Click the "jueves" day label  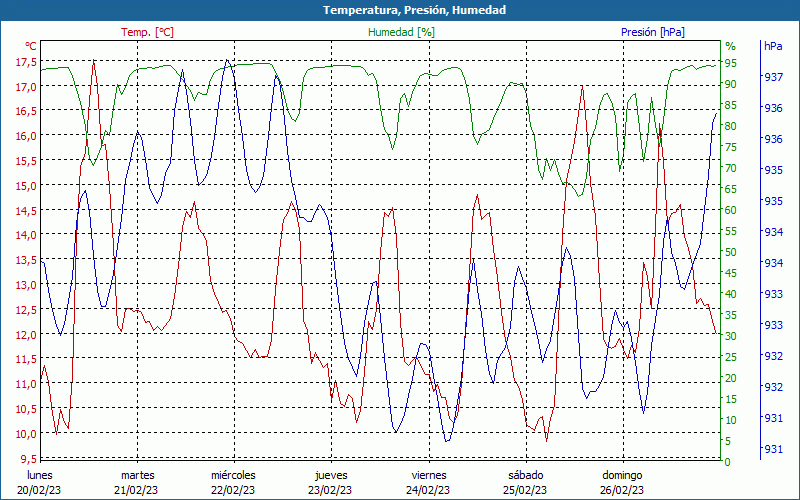click(332, 476)
